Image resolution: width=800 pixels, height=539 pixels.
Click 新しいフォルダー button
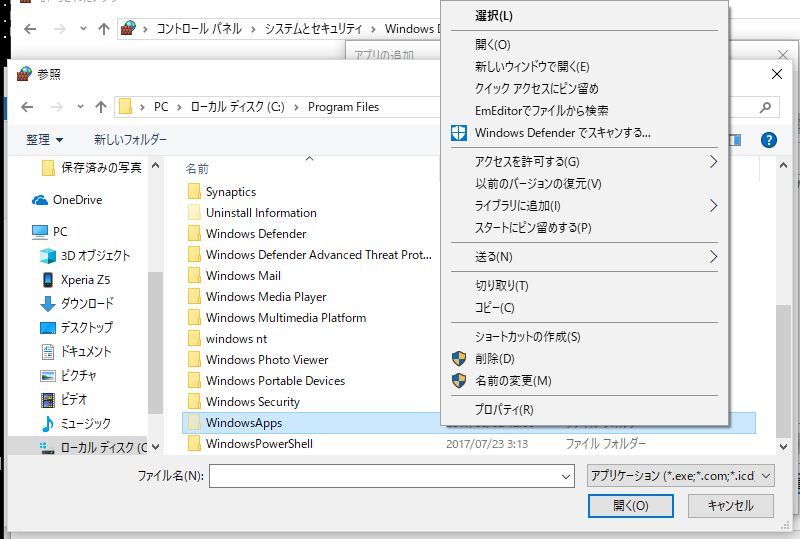pos(130,139)
